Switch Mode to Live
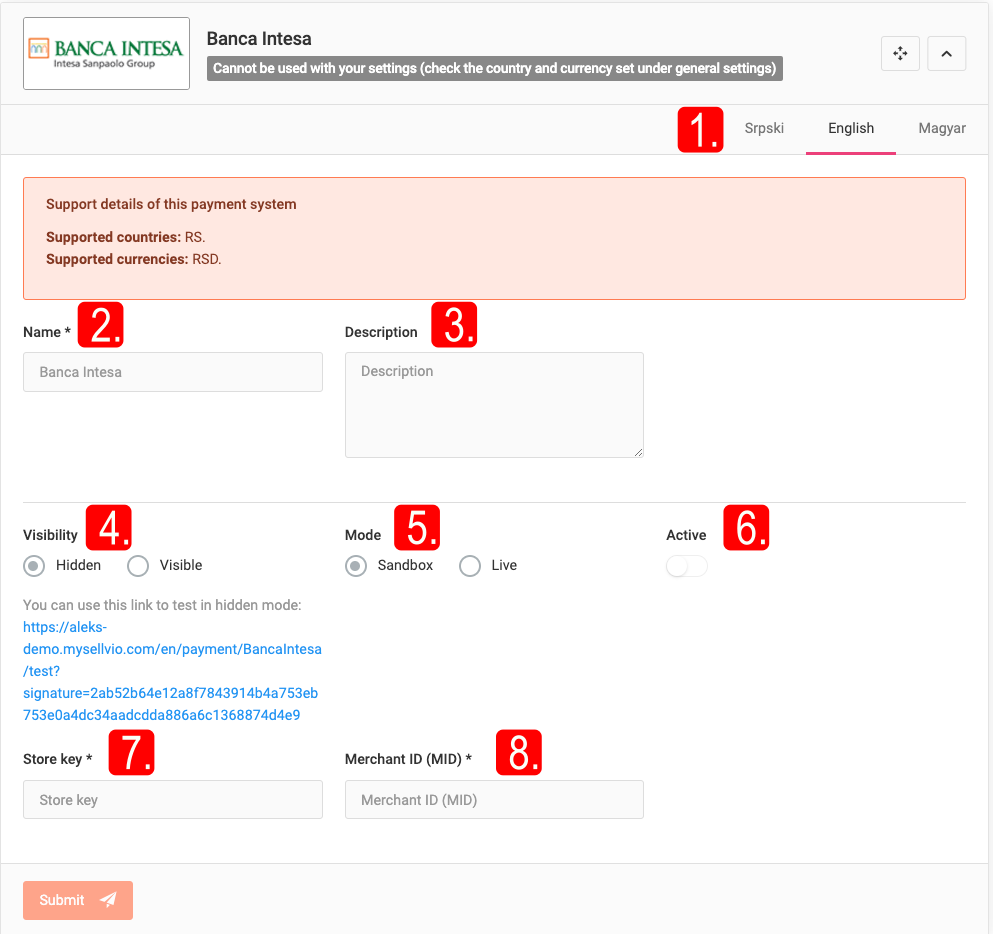993x934 pixels. click(469, 565)
